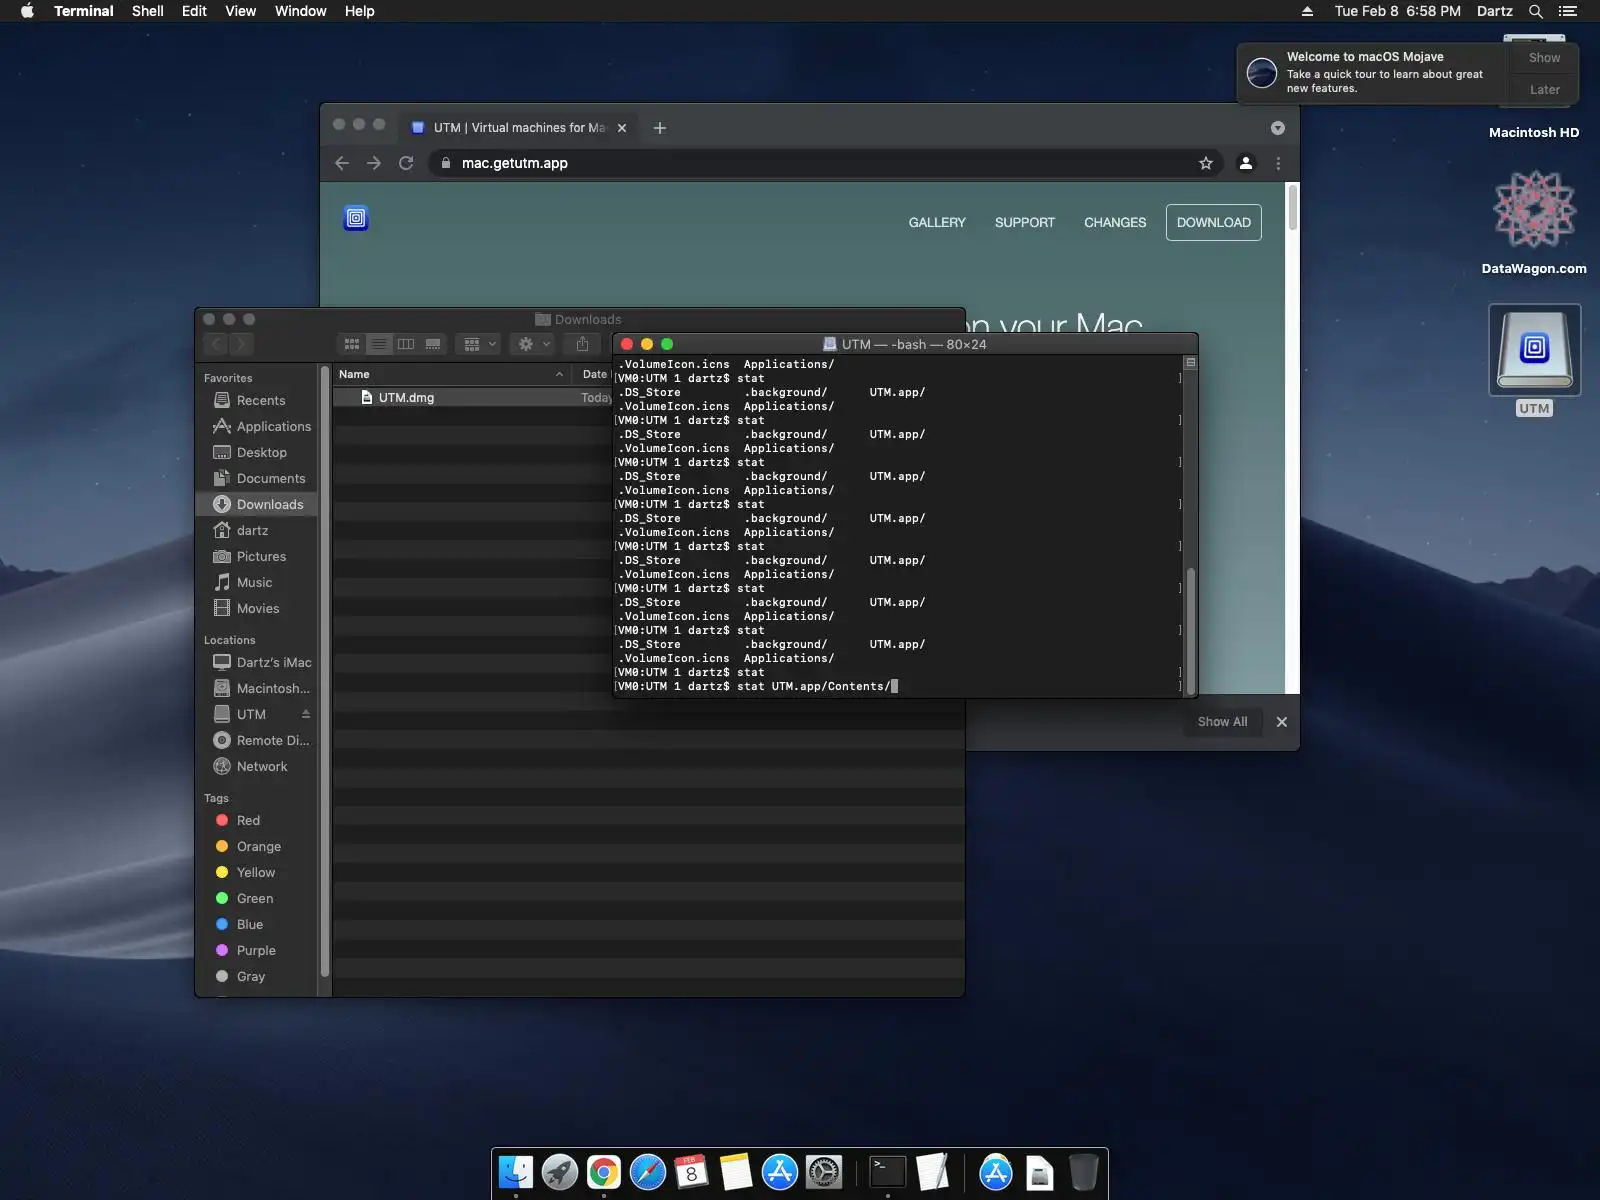Open the Trash in the Dock
The height and width of the screenshot is (1200, 1600).
pyautogui.click(x=1083, y=1172)
